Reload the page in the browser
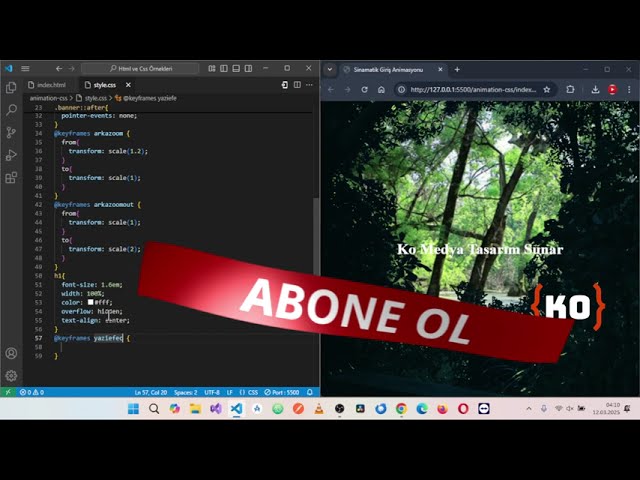Screen dimensions: 640x480 pos(364,89)
